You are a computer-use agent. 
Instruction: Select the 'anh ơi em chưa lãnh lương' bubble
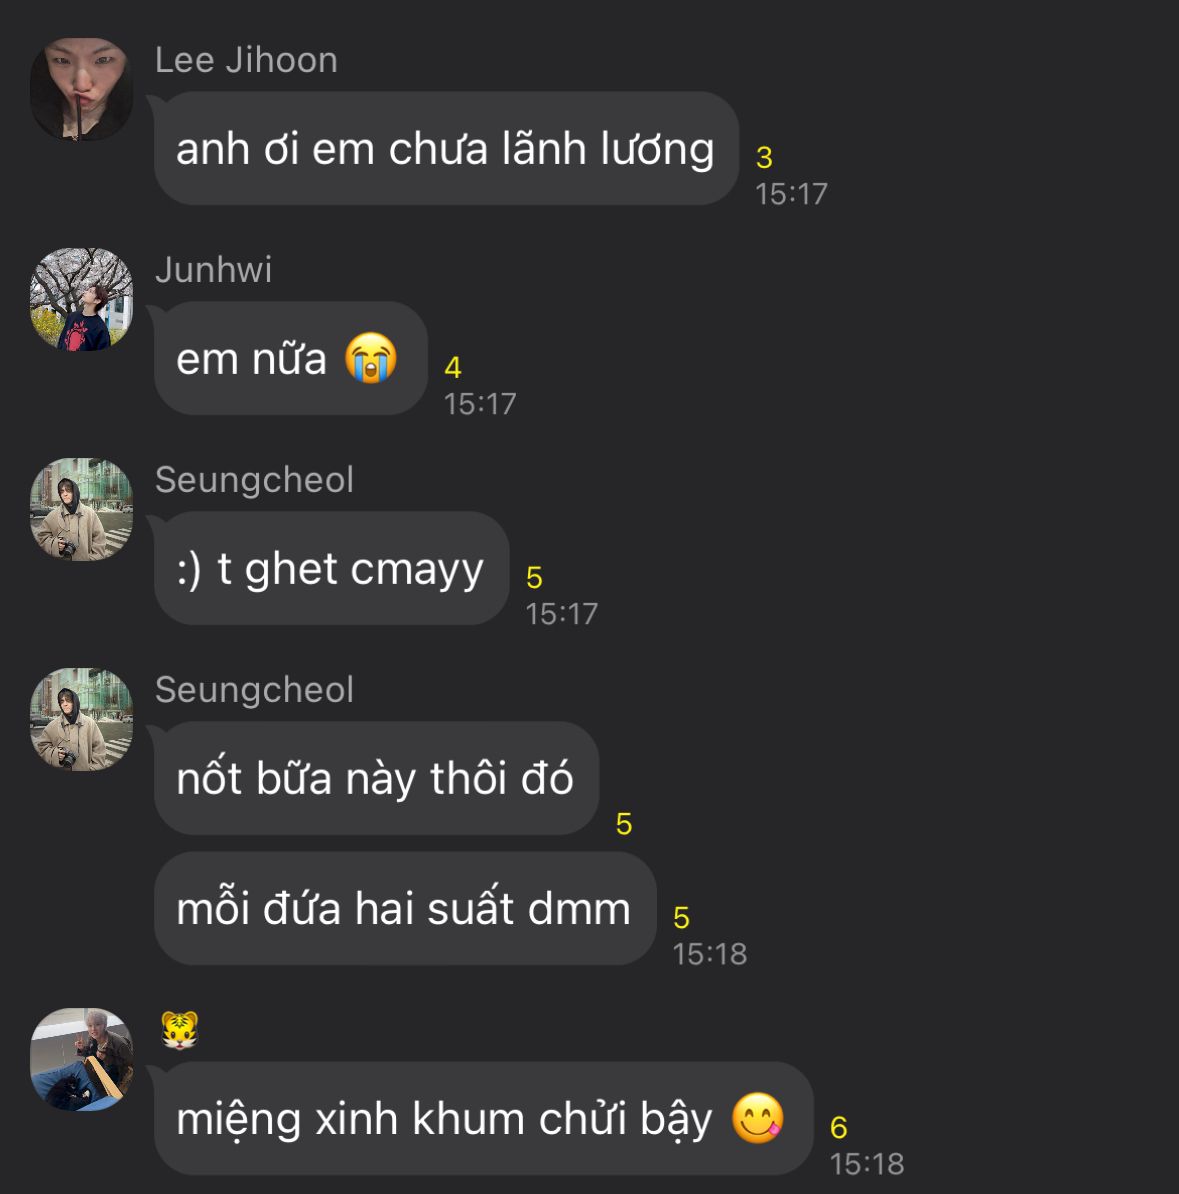pyautogui.click(x=446, y=148)
